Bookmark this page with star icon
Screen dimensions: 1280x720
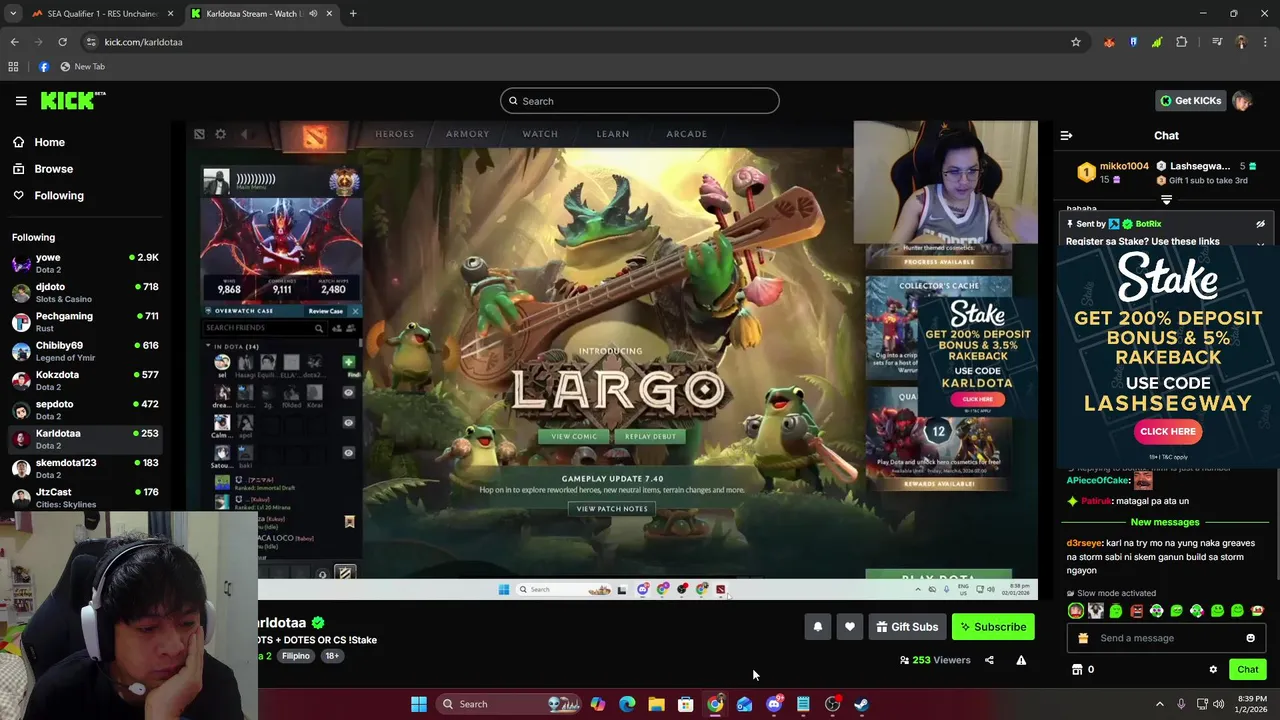pos(1076,42)
